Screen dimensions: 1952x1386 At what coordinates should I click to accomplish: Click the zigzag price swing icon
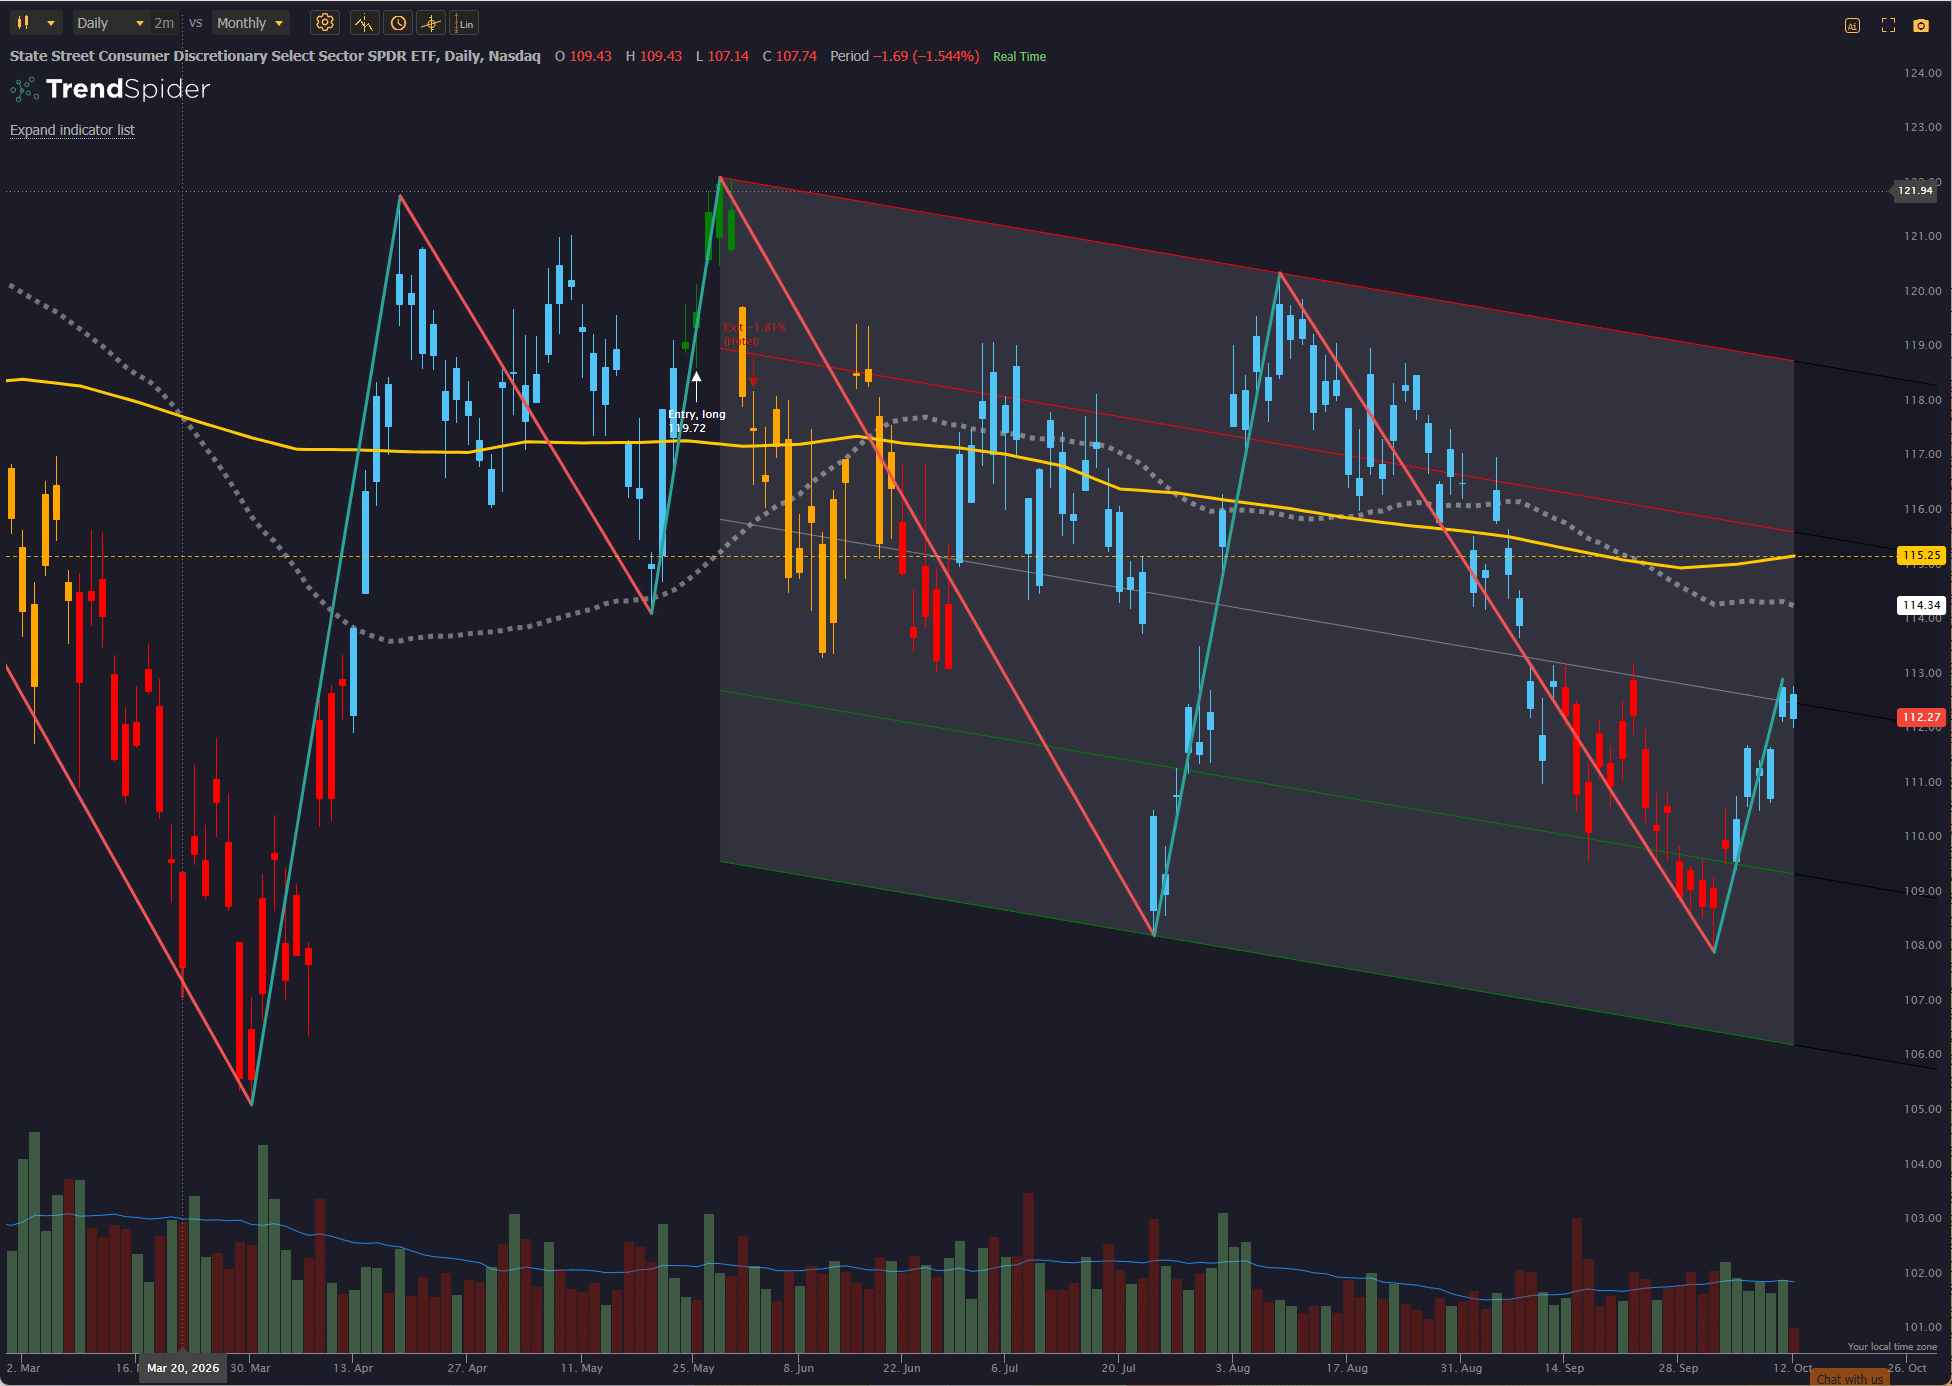[x=364, y=22]
